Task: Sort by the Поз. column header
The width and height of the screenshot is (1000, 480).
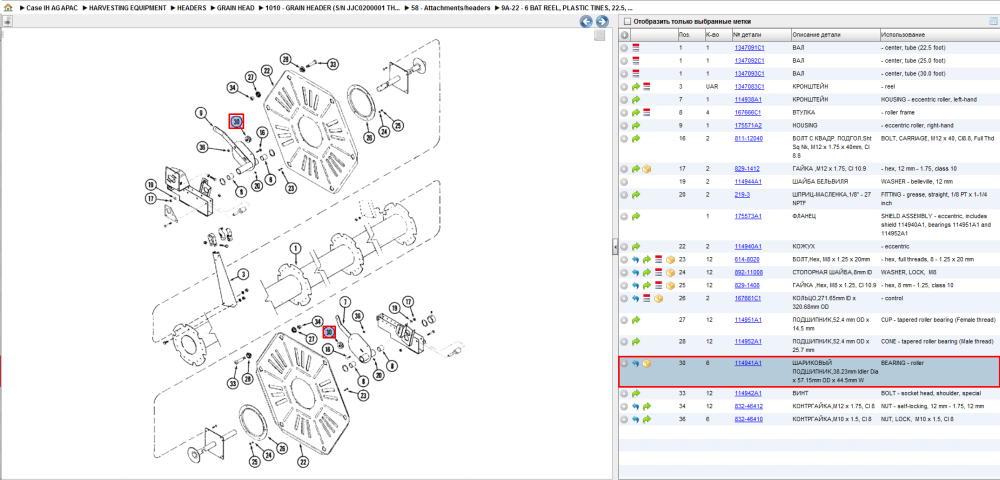Action: click(690, 34)
